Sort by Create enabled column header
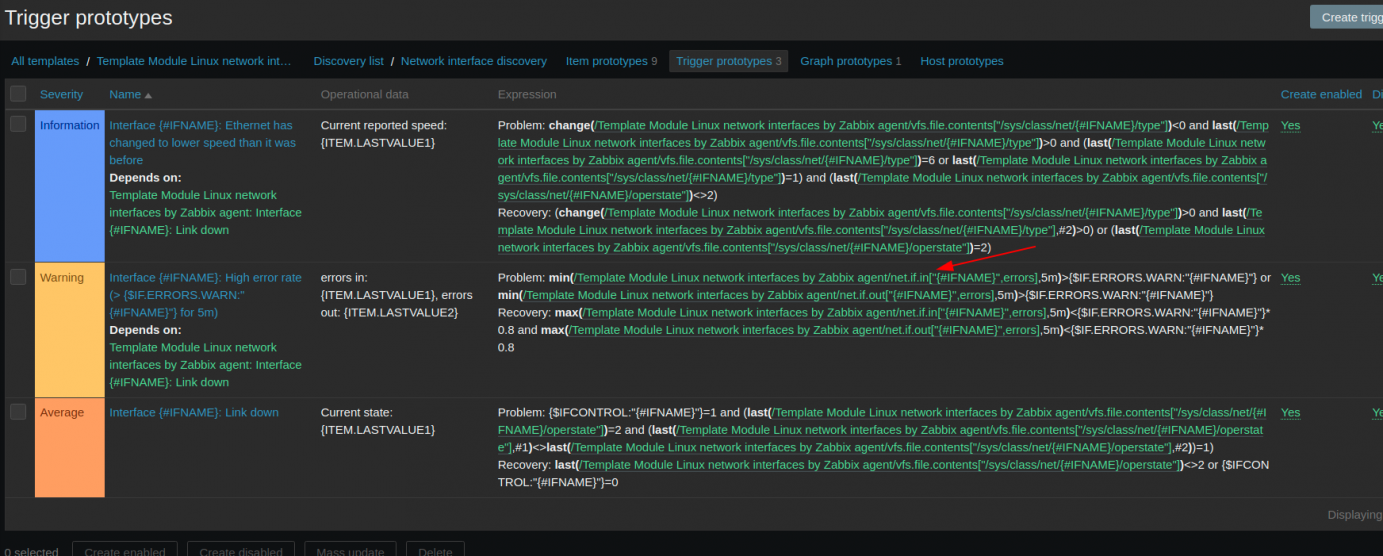Image resolution: width=1383 pixels, height=556 pixels. coord(1320,94)
